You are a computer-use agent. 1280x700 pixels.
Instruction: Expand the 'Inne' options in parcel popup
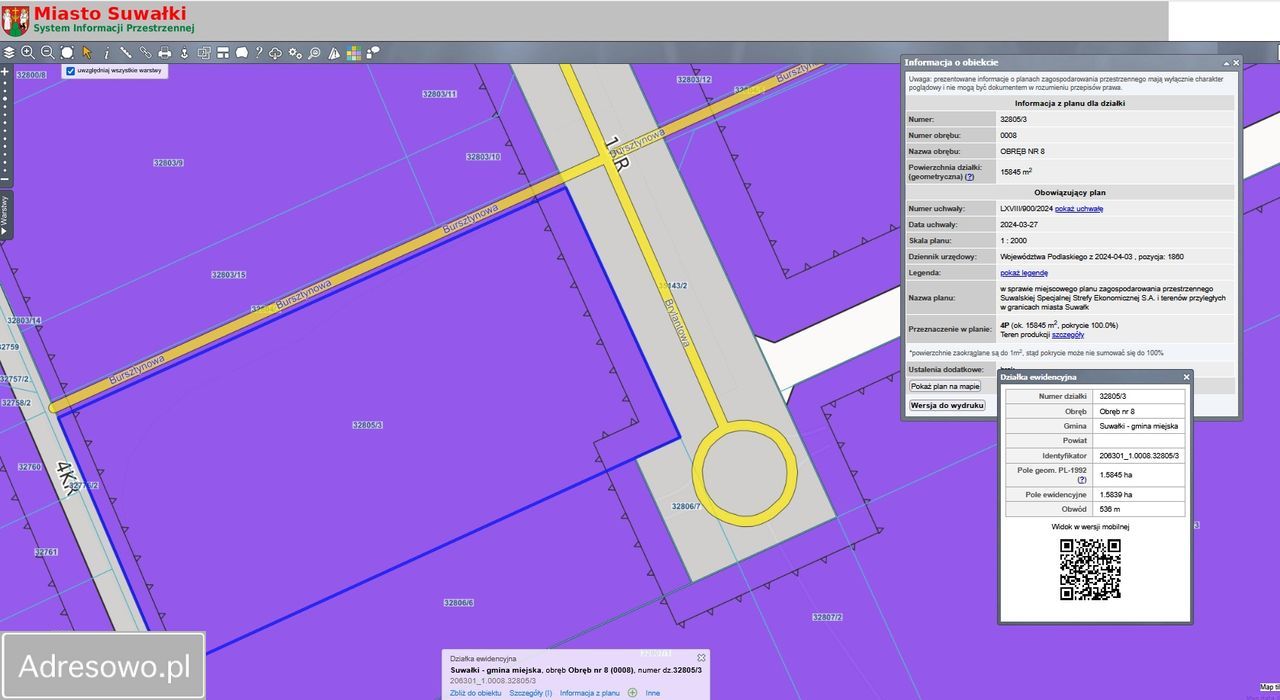tap(652, 693)
